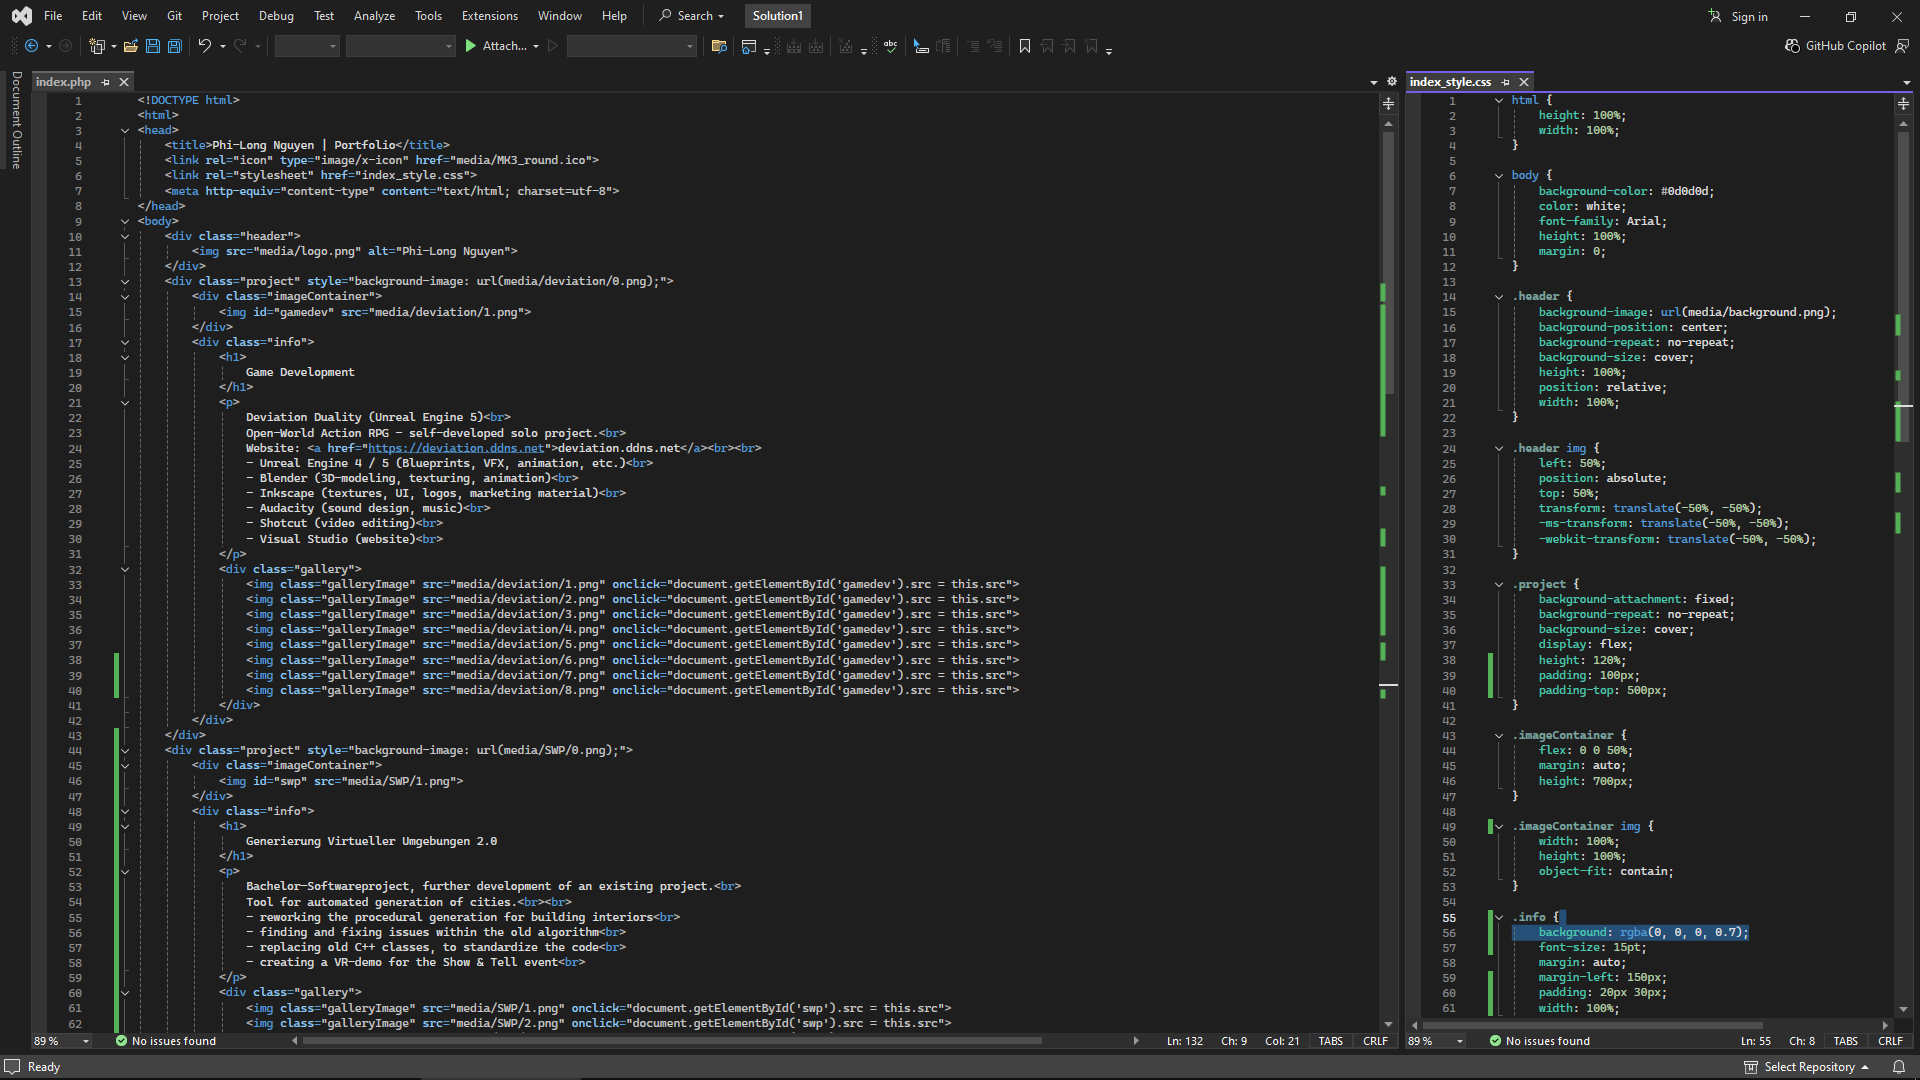Collapse the head tag fold on line 3

(x=125, y=130)
